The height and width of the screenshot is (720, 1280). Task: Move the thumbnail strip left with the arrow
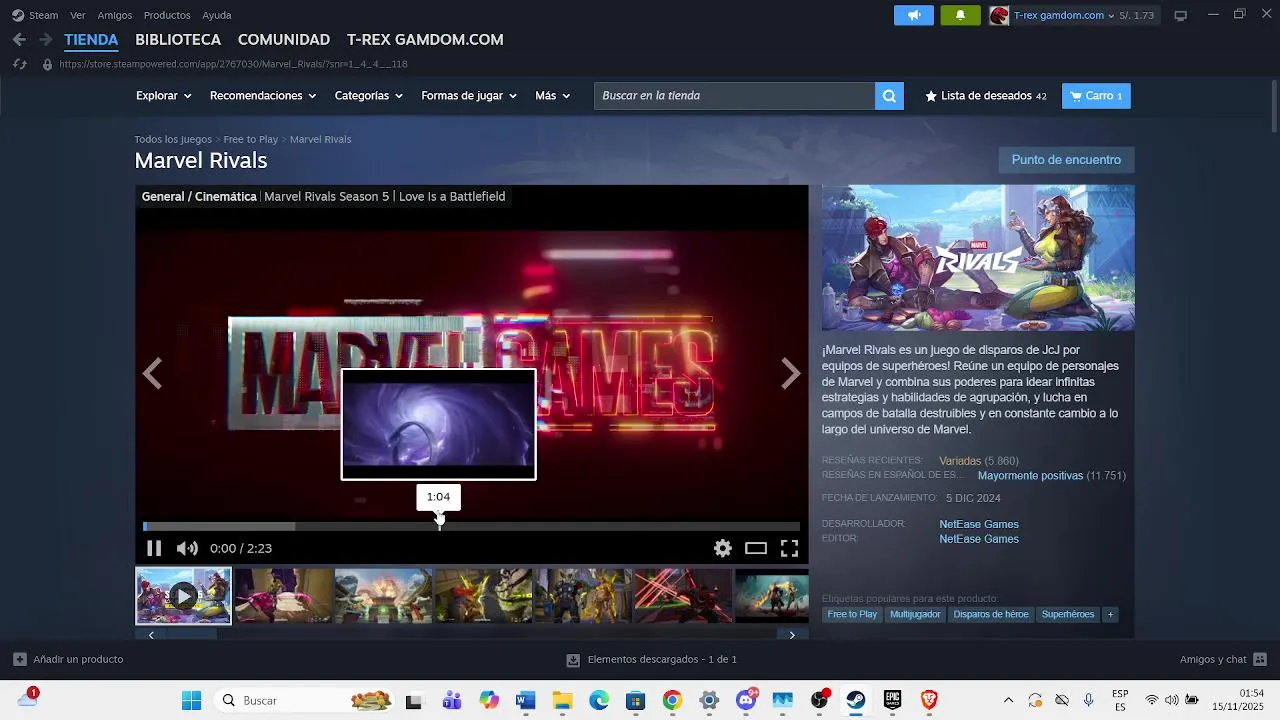pos(152,635)
